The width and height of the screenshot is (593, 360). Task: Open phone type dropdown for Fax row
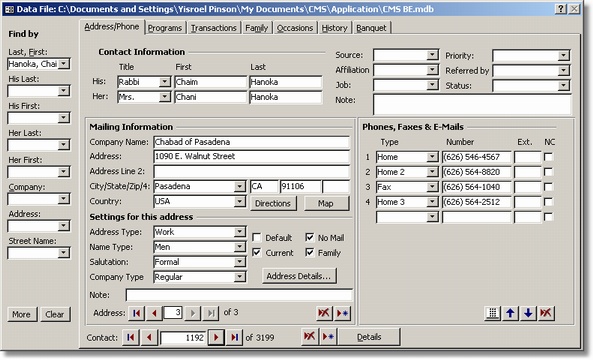[x=432, y=187]
